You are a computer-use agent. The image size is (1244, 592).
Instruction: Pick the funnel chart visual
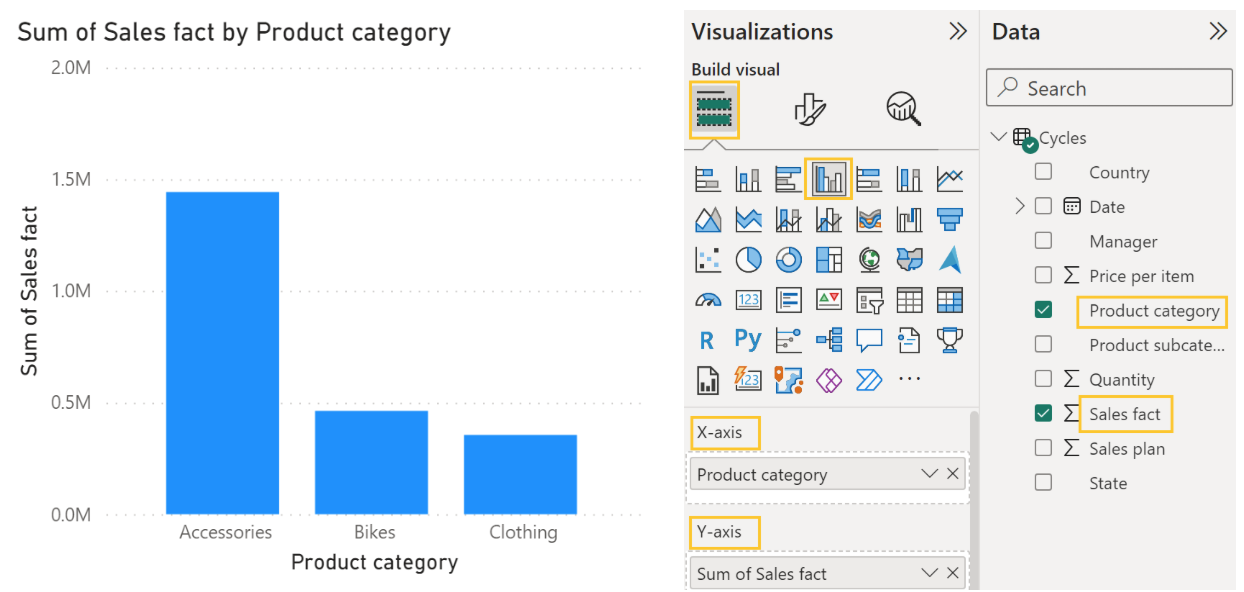point(950,220)
